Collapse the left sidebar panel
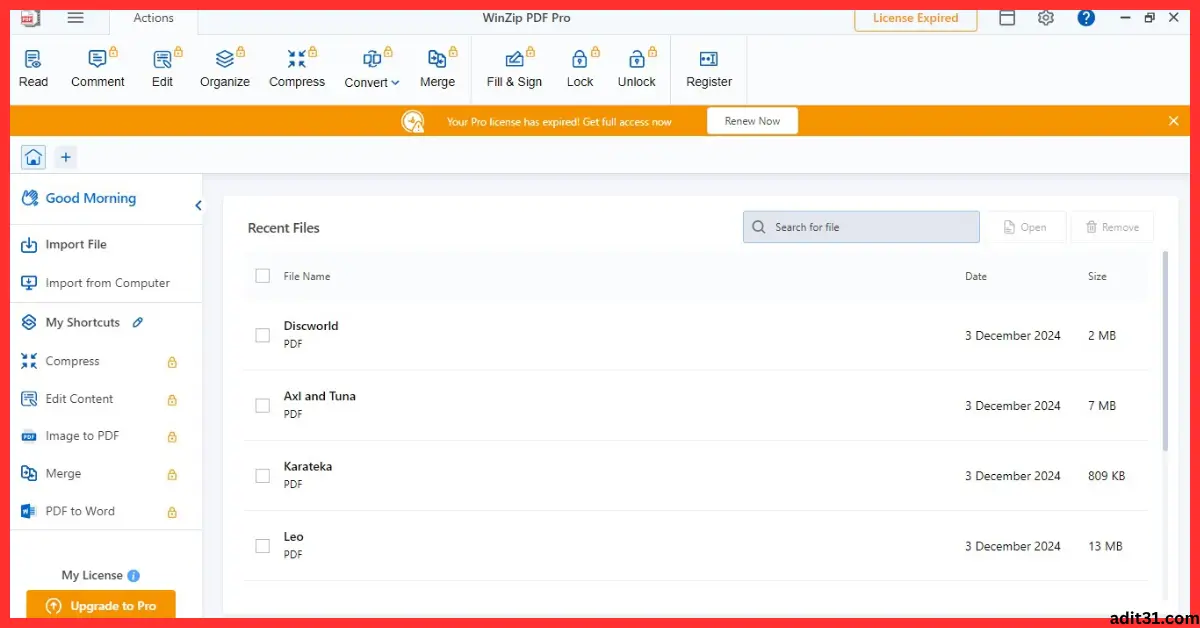The height and width of the screenshot is (628, 1200). tap(198, 205)
